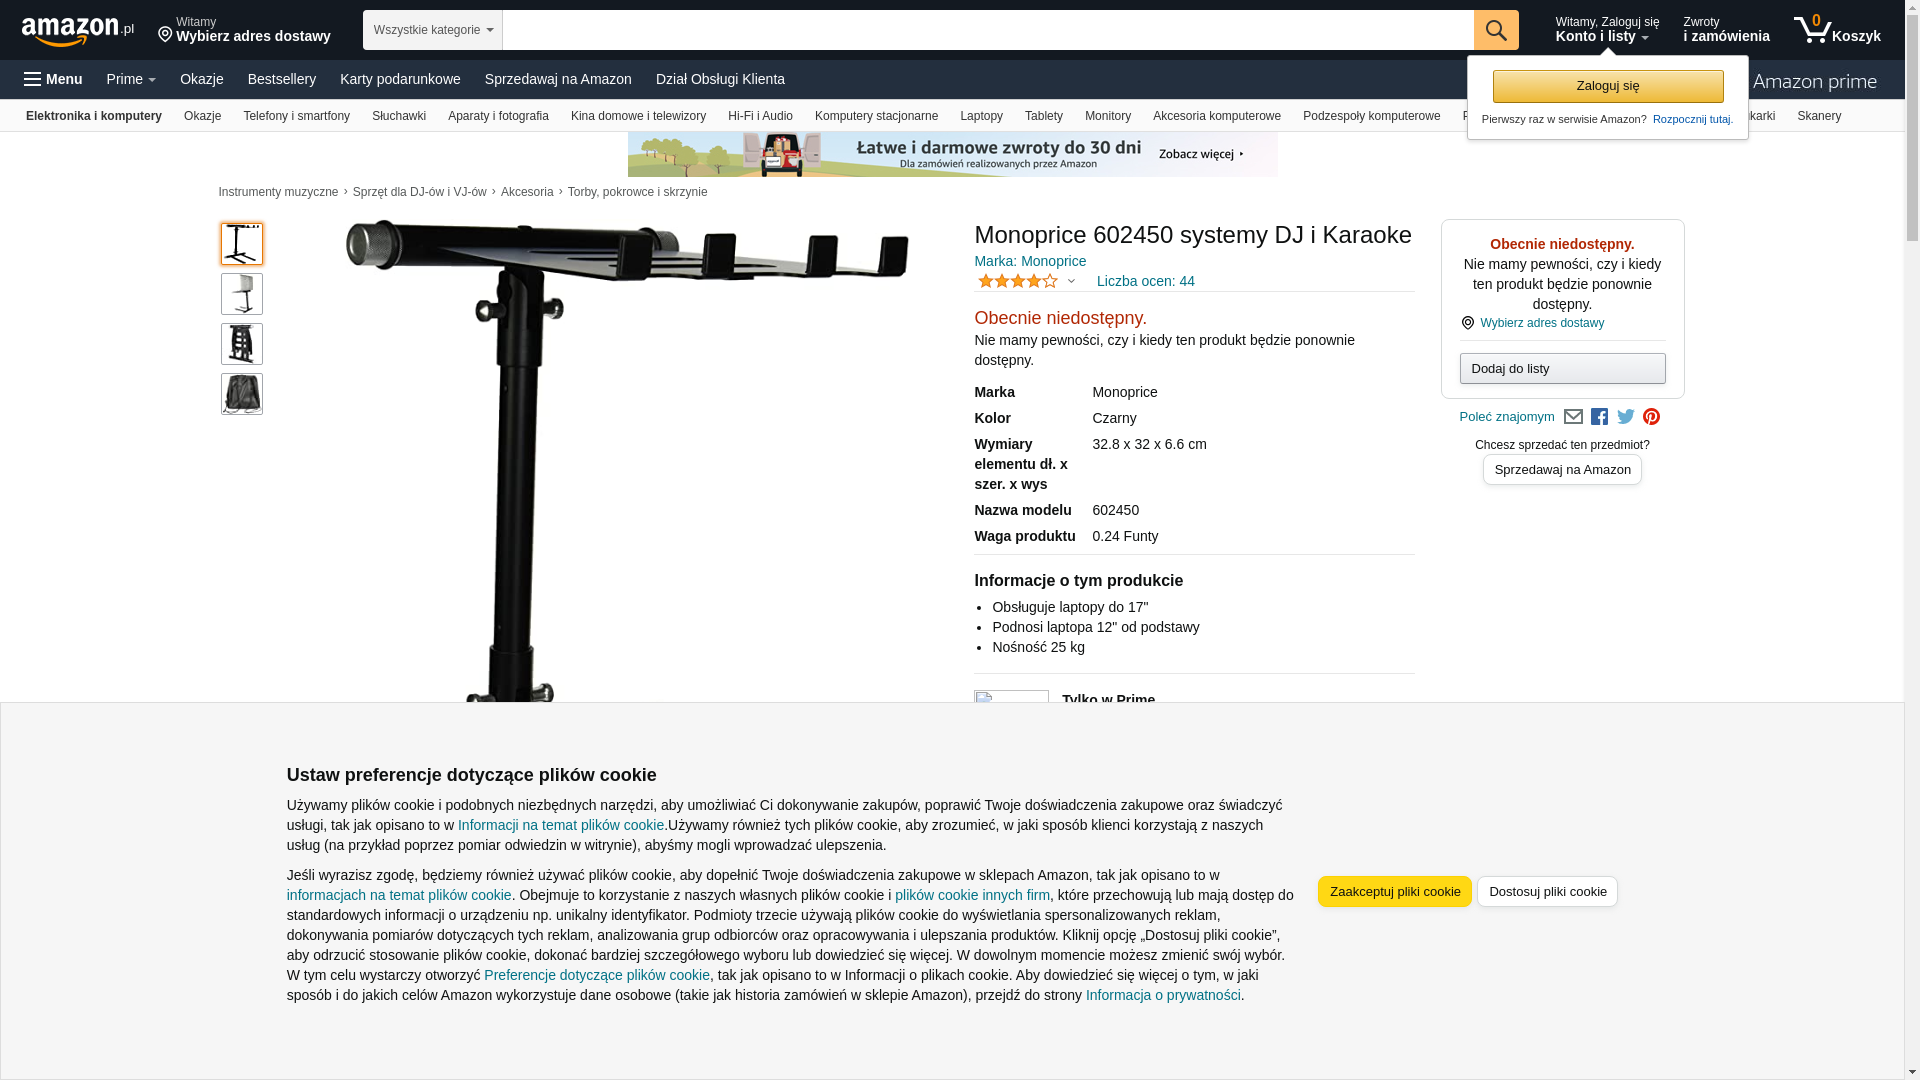The height and width of the screenshot is (1080, 1920).
Task: Select the second product thumbnail image
Action: point(242,294)
